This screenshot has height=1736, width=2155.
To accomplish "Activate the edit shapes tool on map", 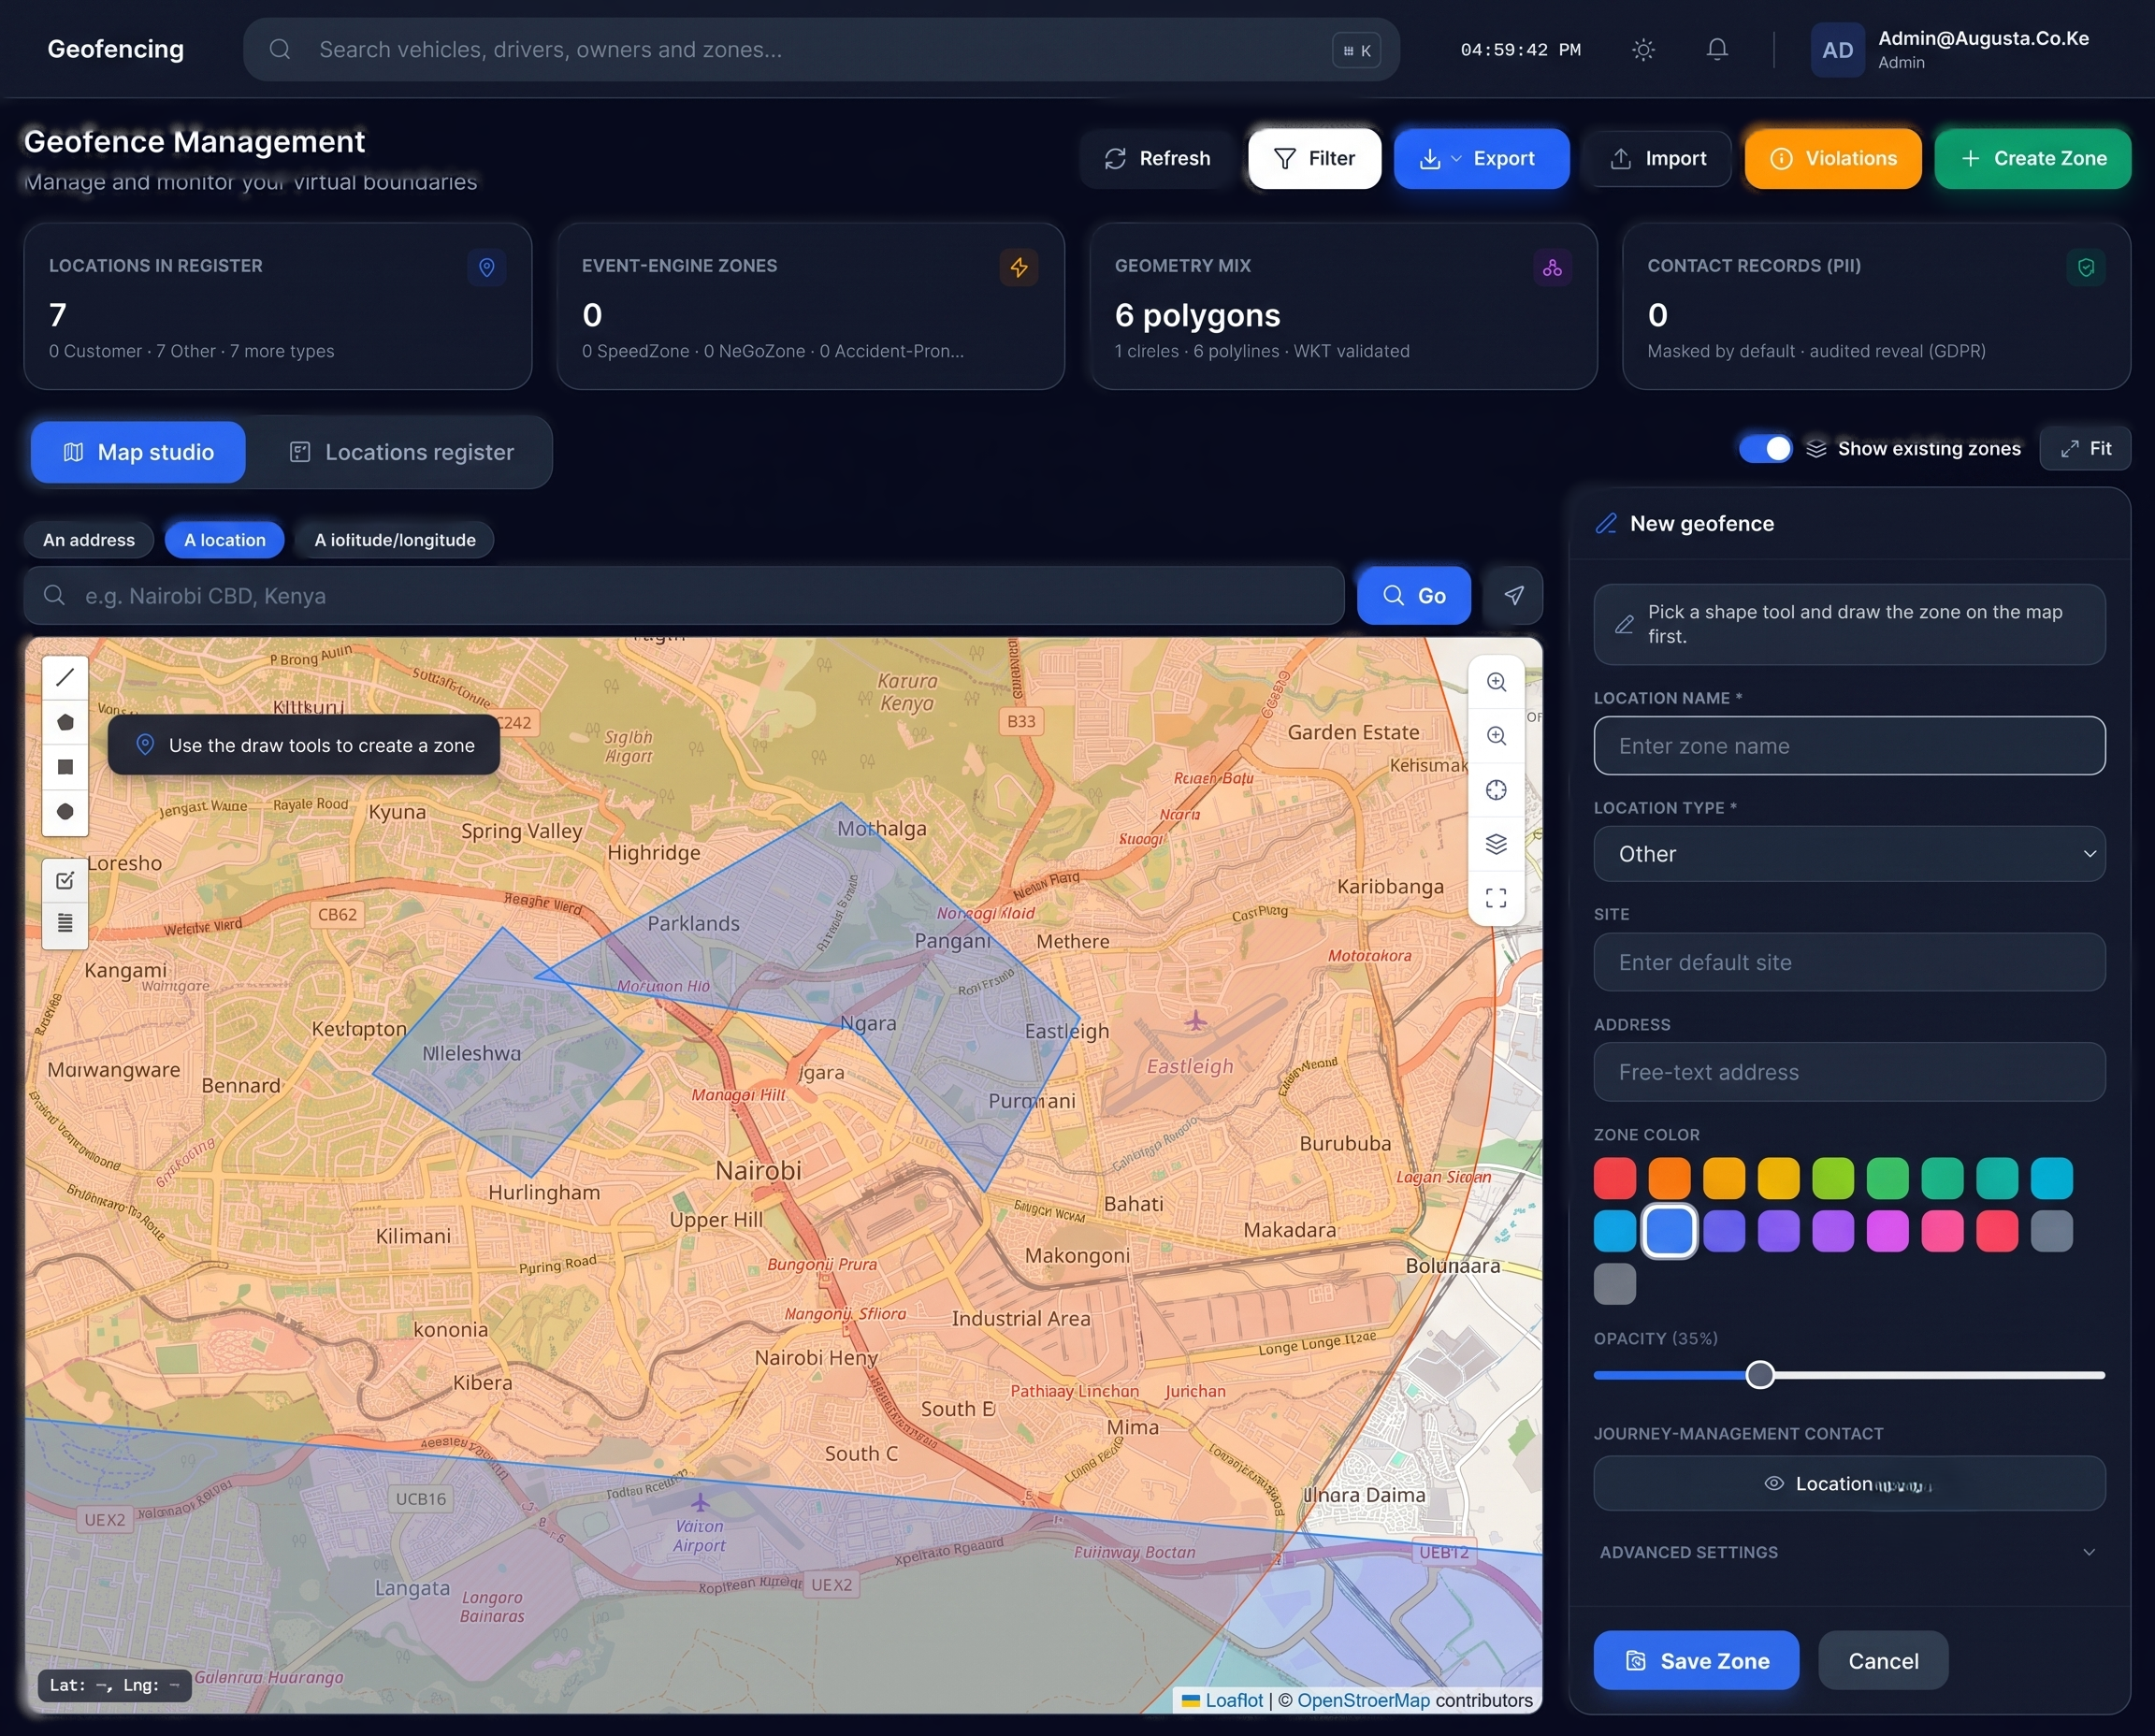I will coord(65,880).
